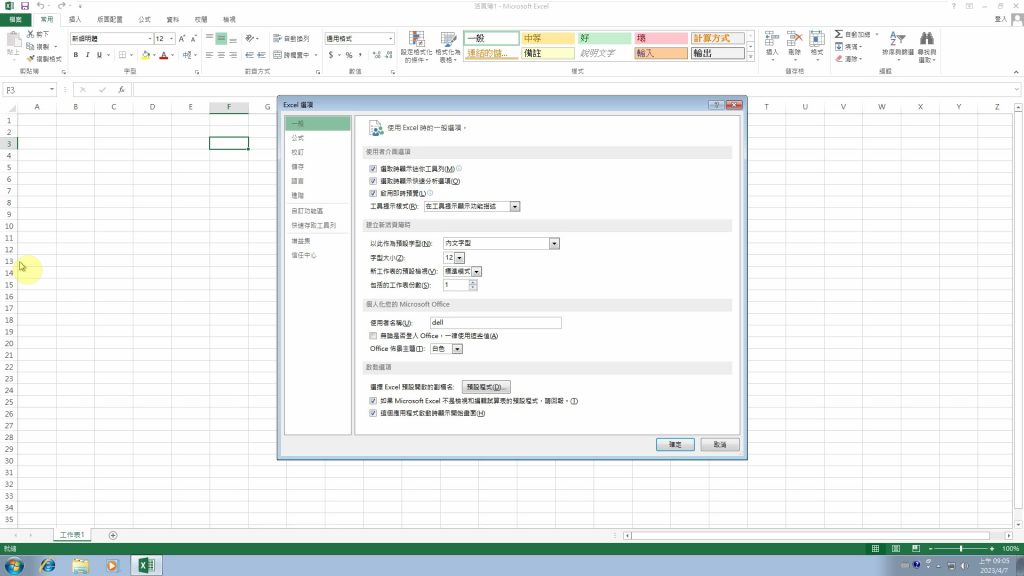Open the ribbon number format dropdown
The height and width of the screenshot is (576, 1024).
[391, 39]
